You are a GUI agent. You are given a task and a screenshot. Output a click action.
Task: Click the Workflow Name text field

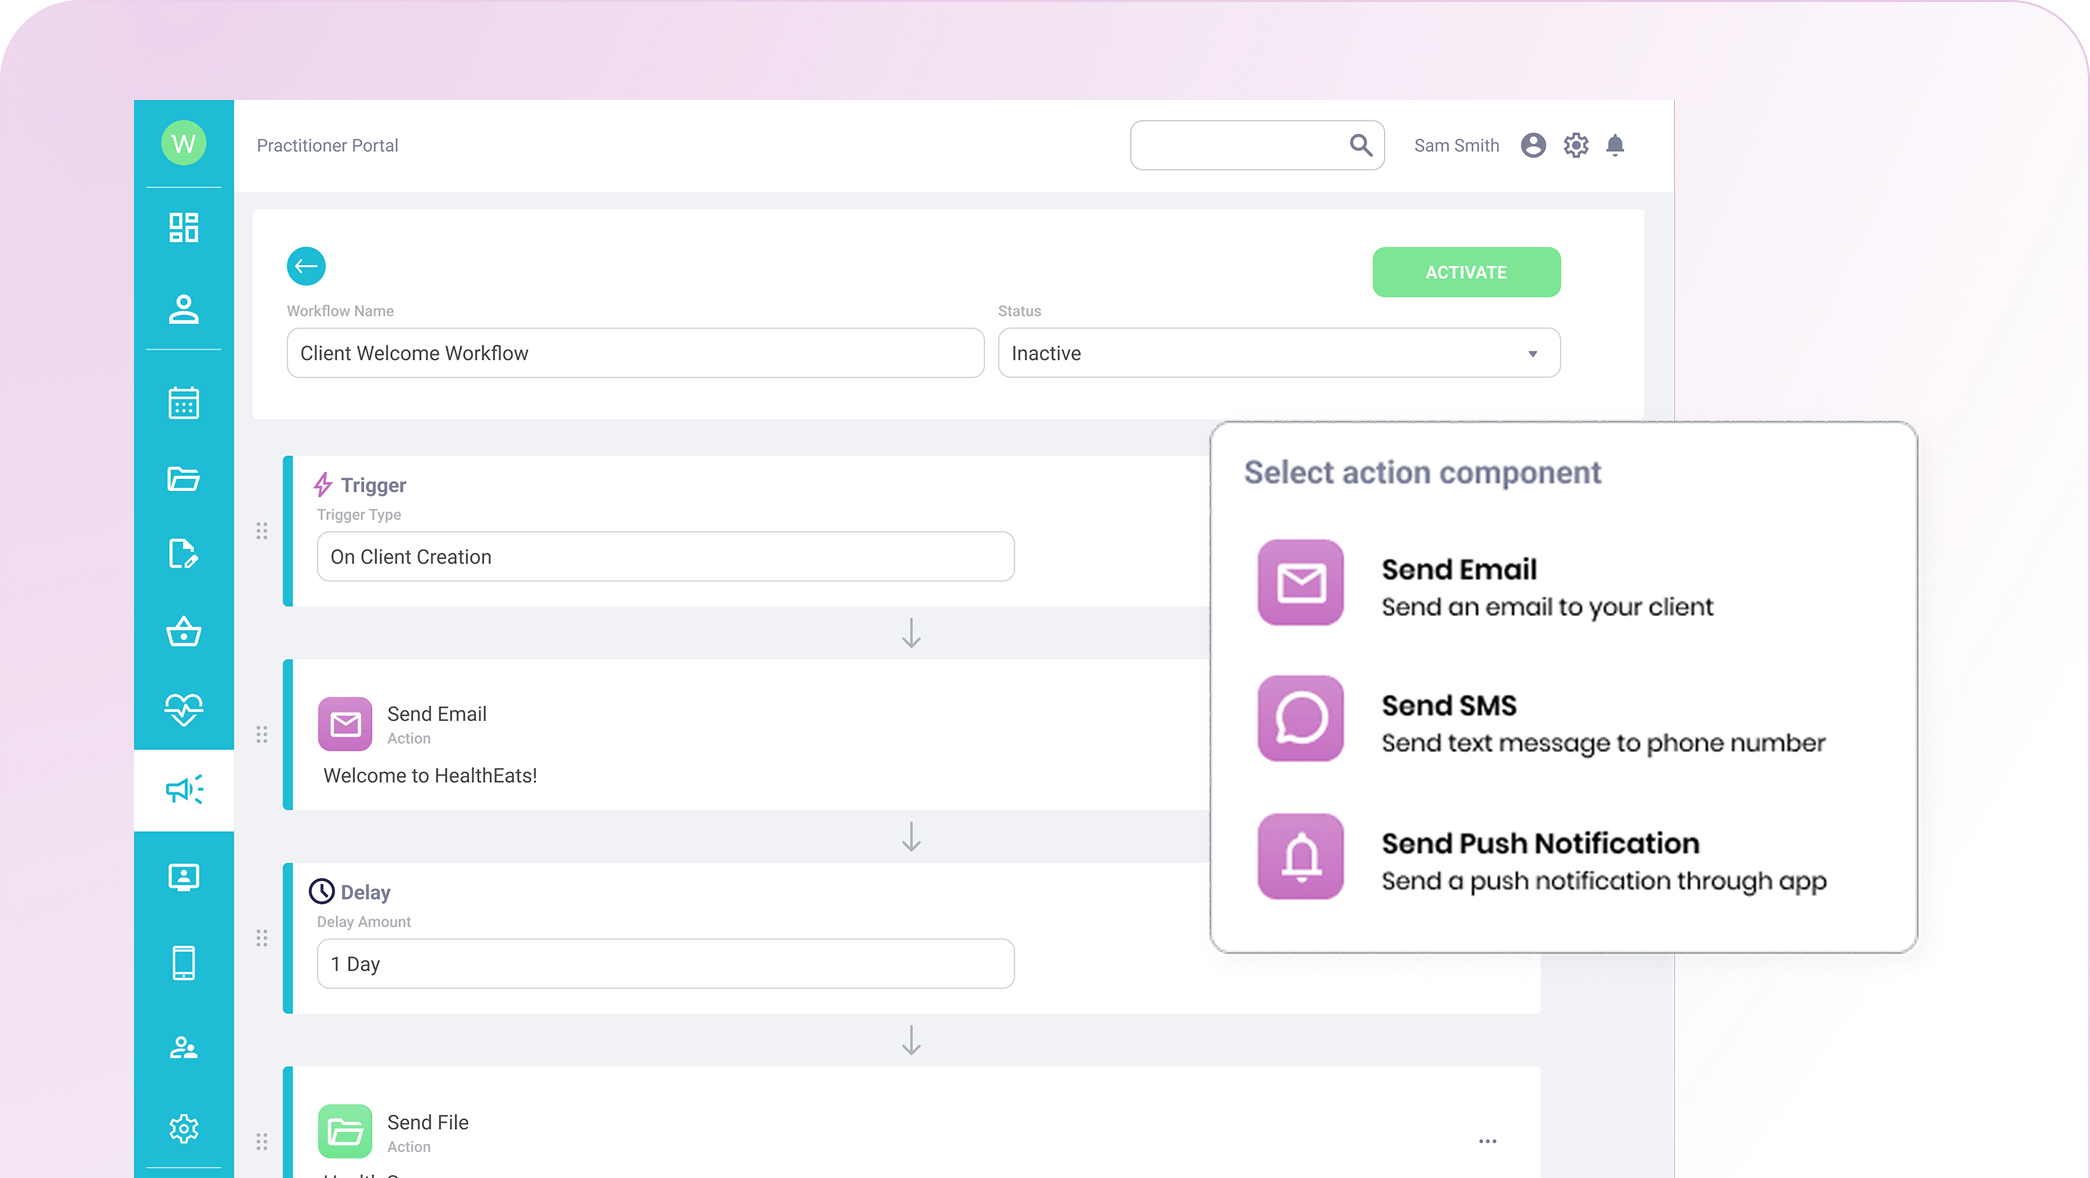[635, 353]
